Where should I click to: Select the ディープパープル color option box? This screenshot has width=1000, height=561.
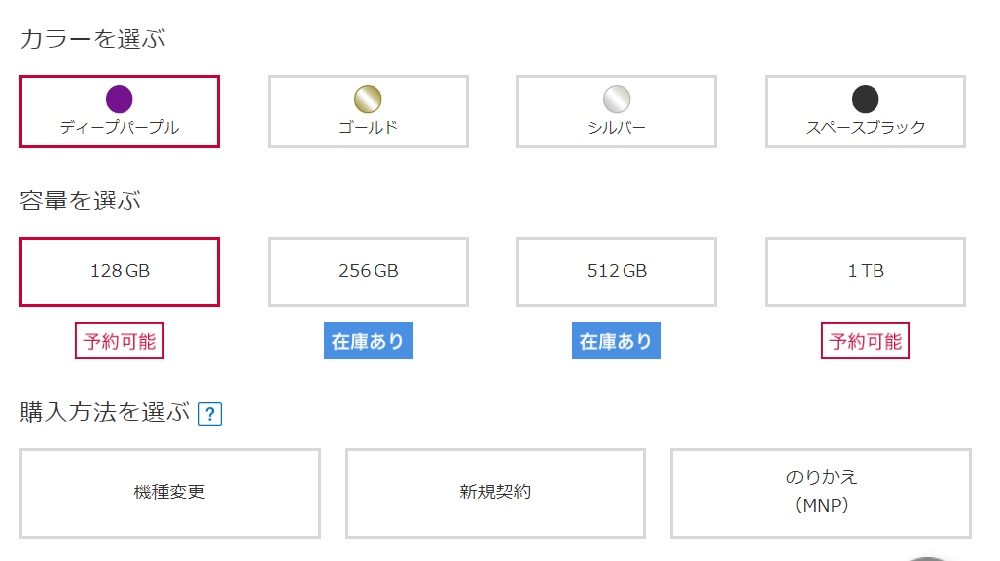(x=119, y=112)
